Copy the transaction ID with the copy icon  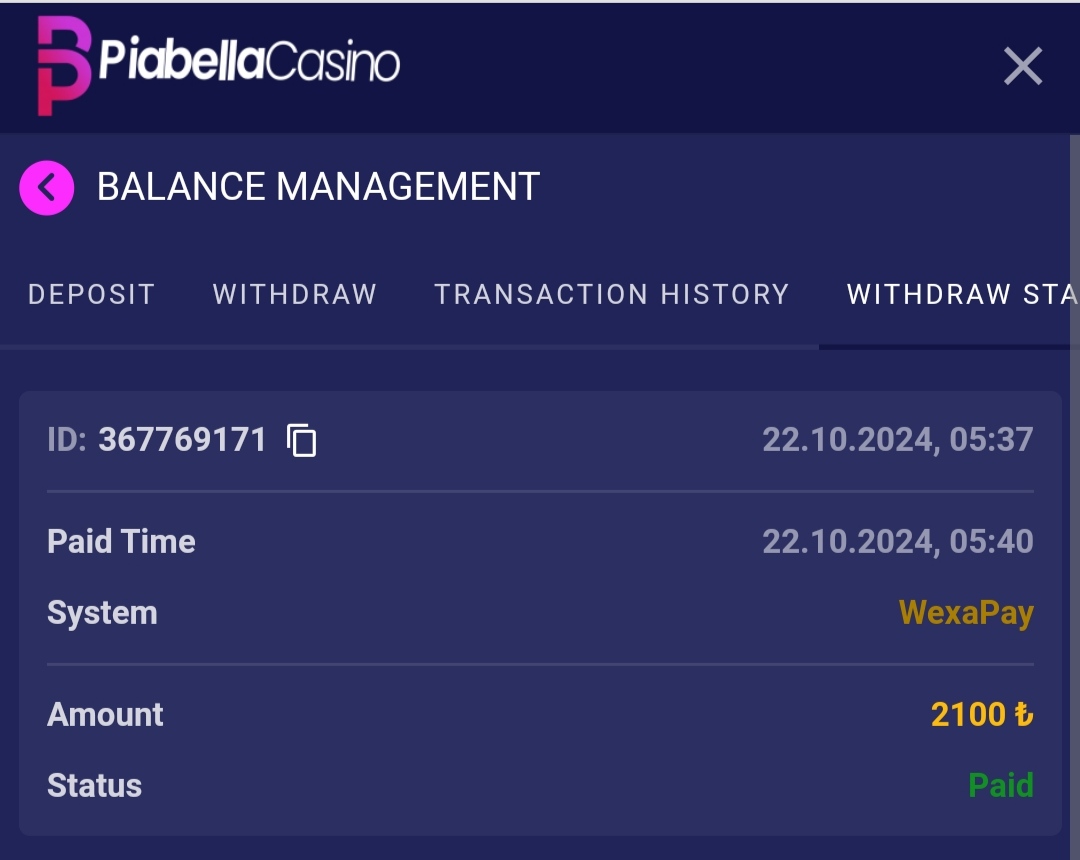[301, 440]
